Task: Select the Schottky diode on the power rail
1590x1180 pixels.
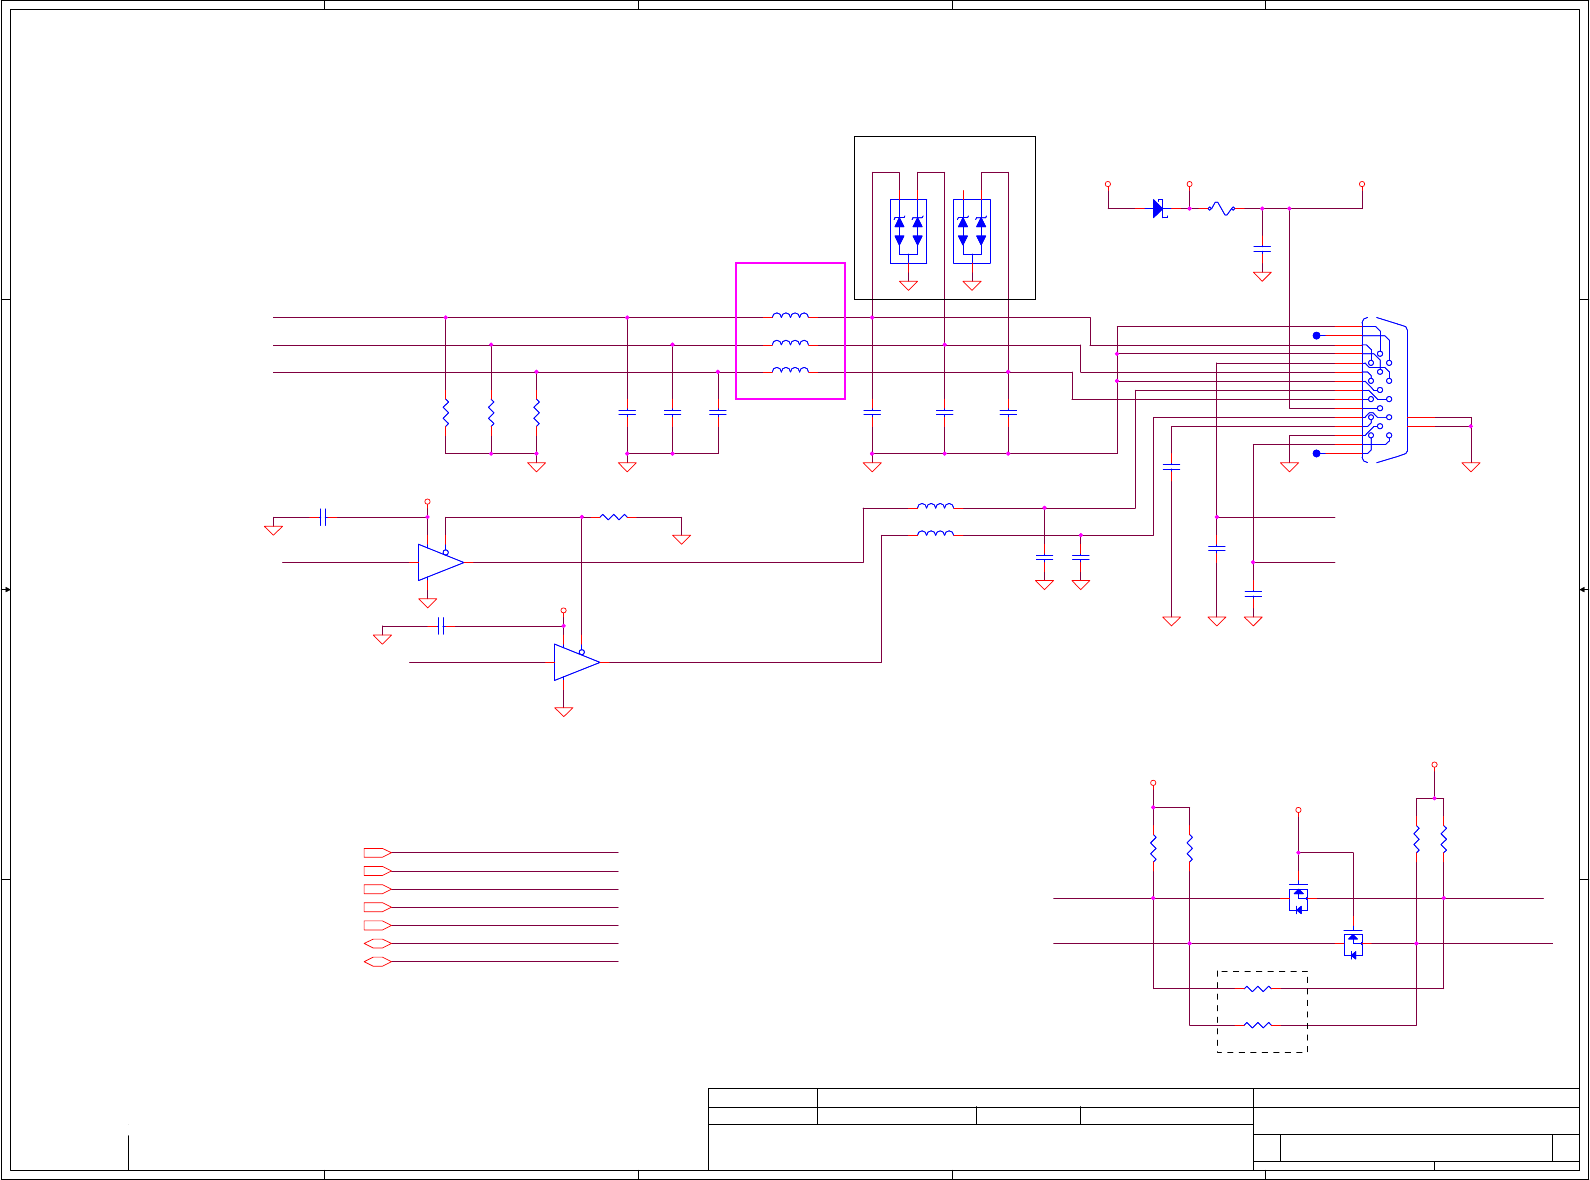Action: [x=1159, y=208]
